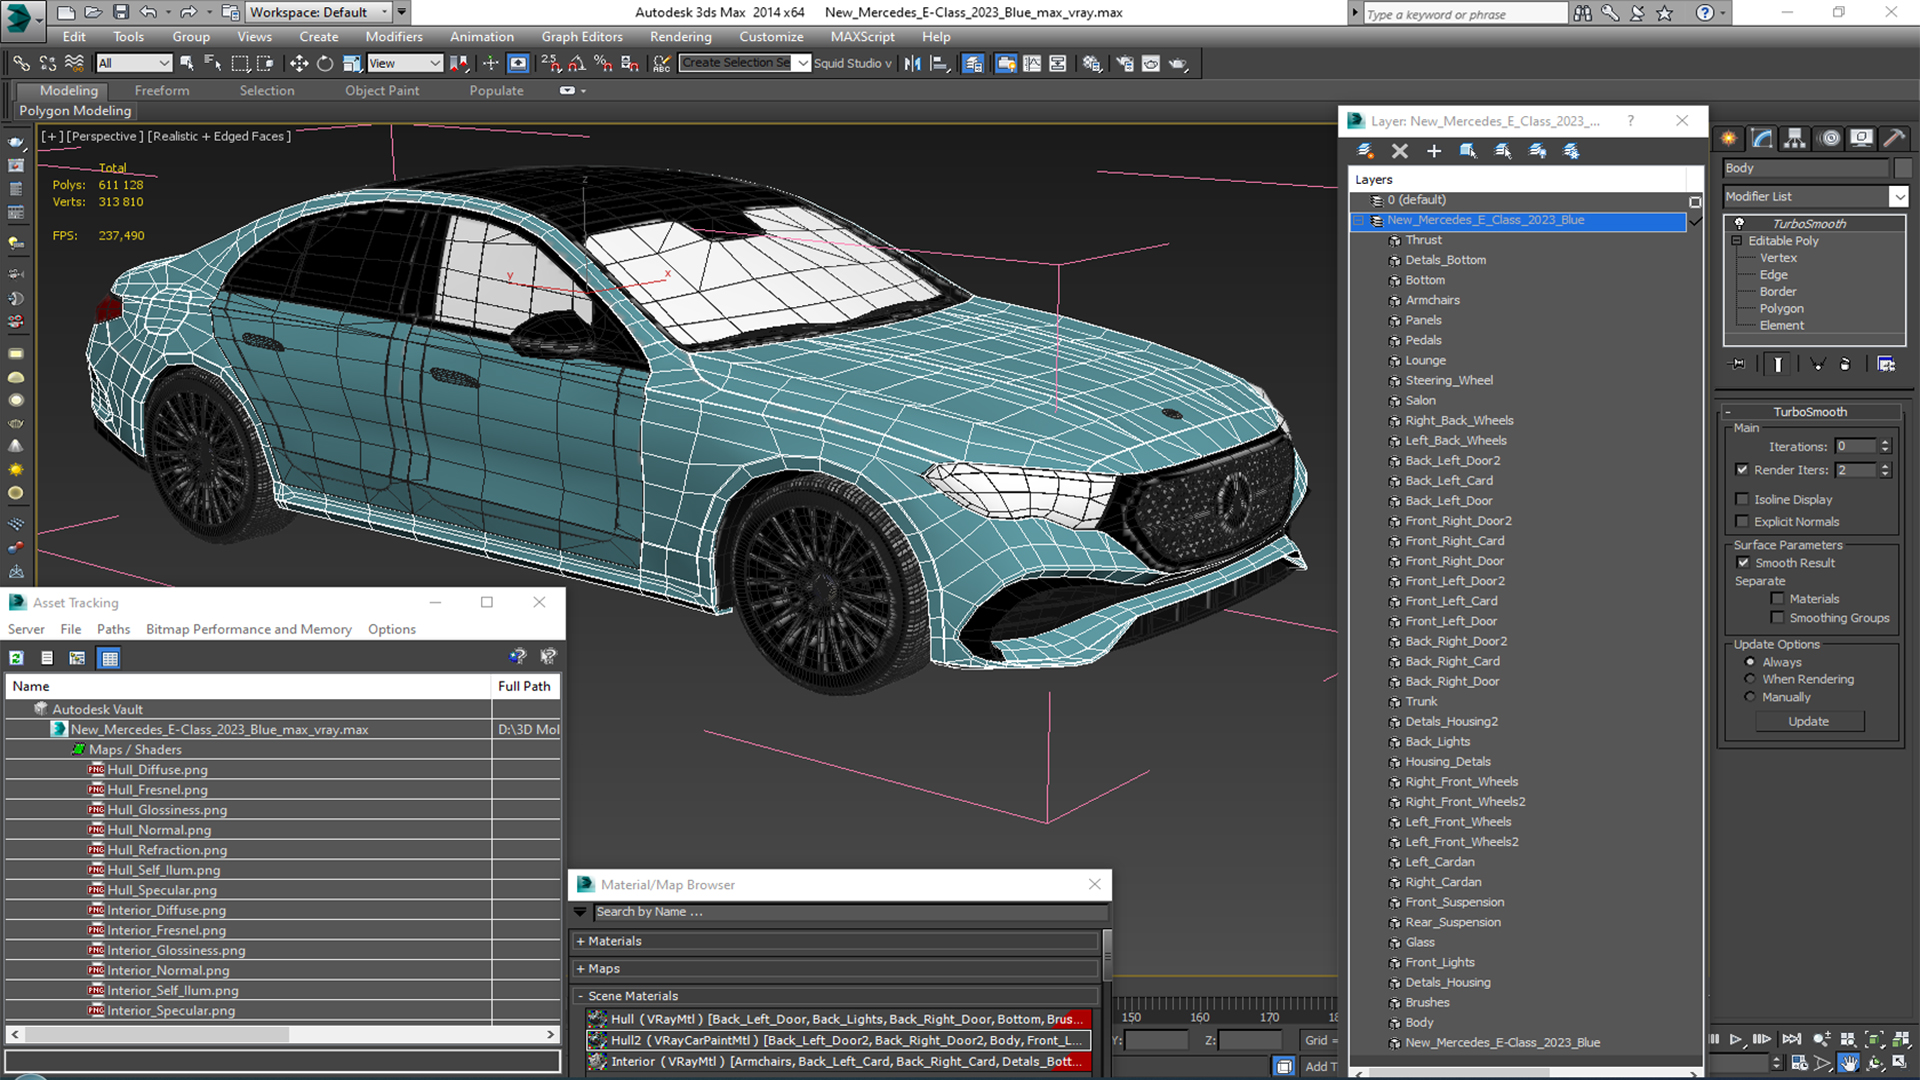Click Delete layer X icon in Layer dialog
Image resolution: width=1920 pixels, height=1080 pixels.
click(1400, 151)
